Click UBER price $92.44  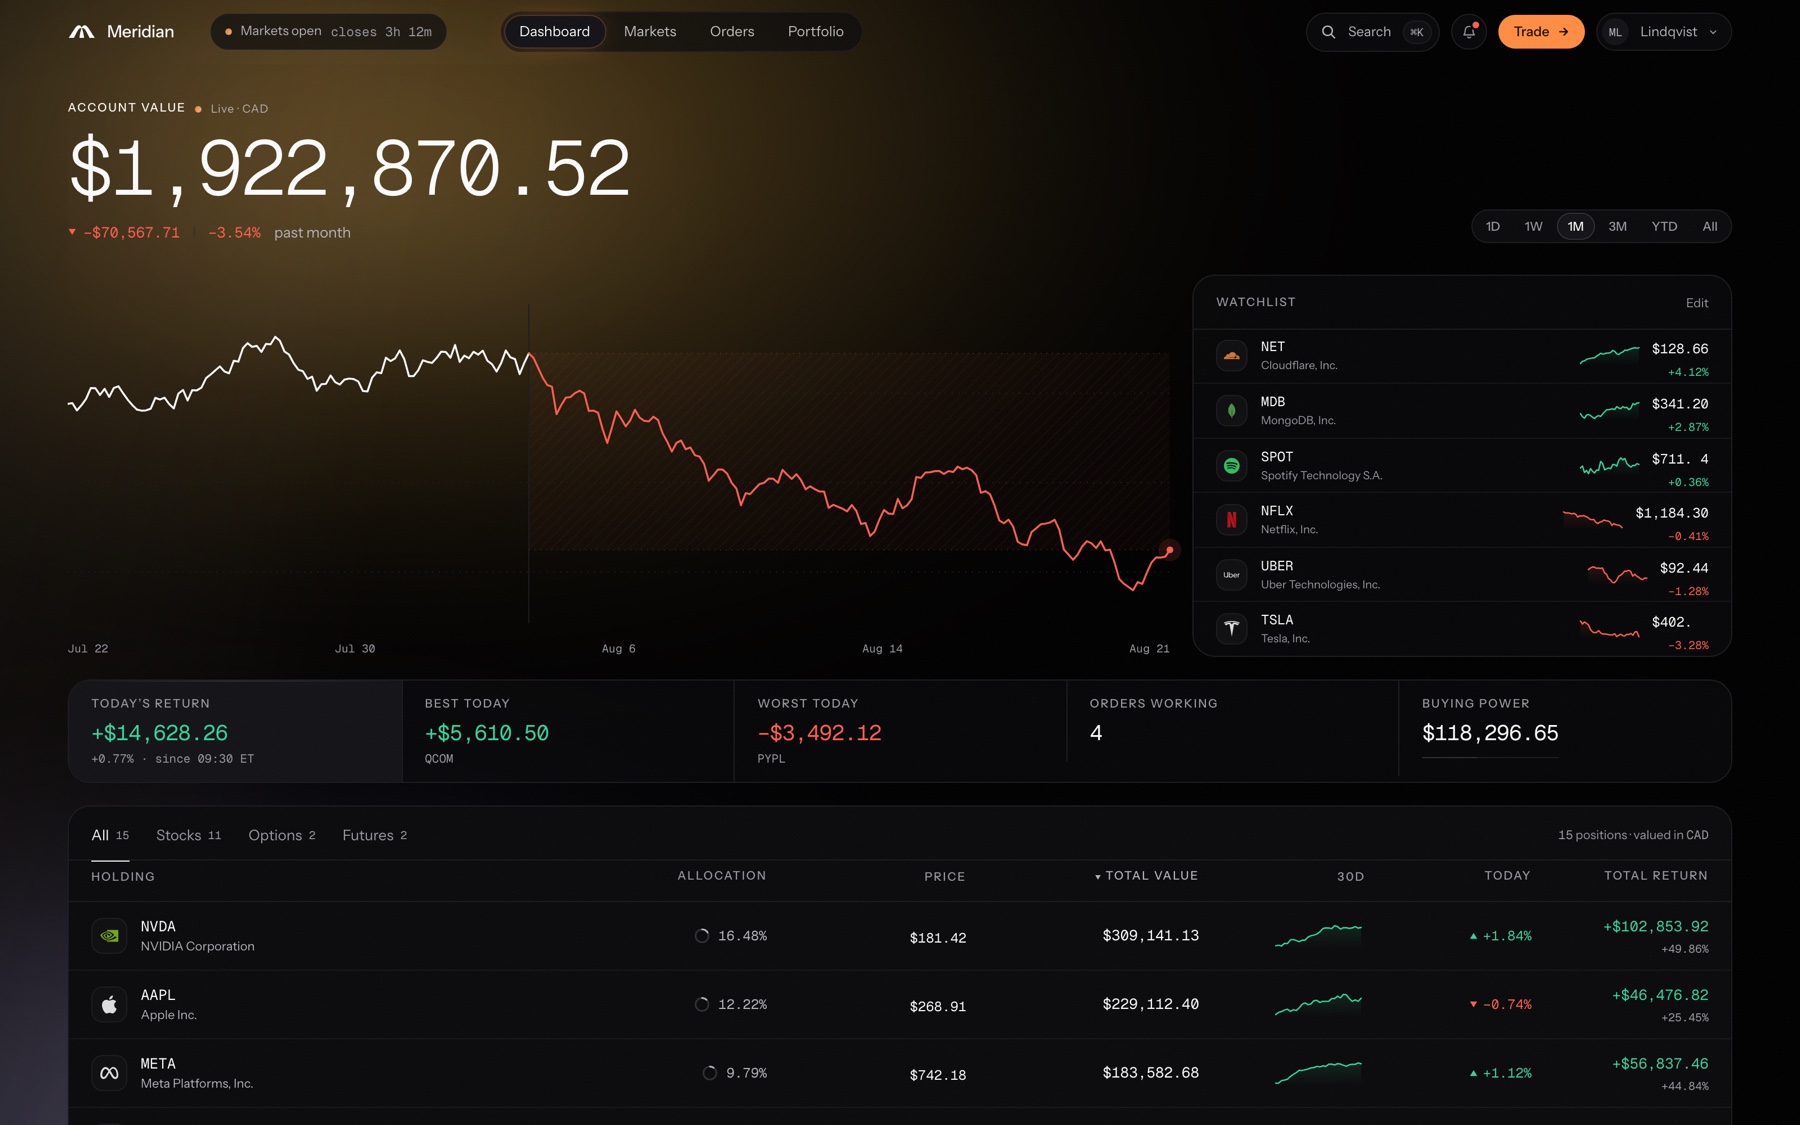pyautogui.click(x=1684, y=568)
